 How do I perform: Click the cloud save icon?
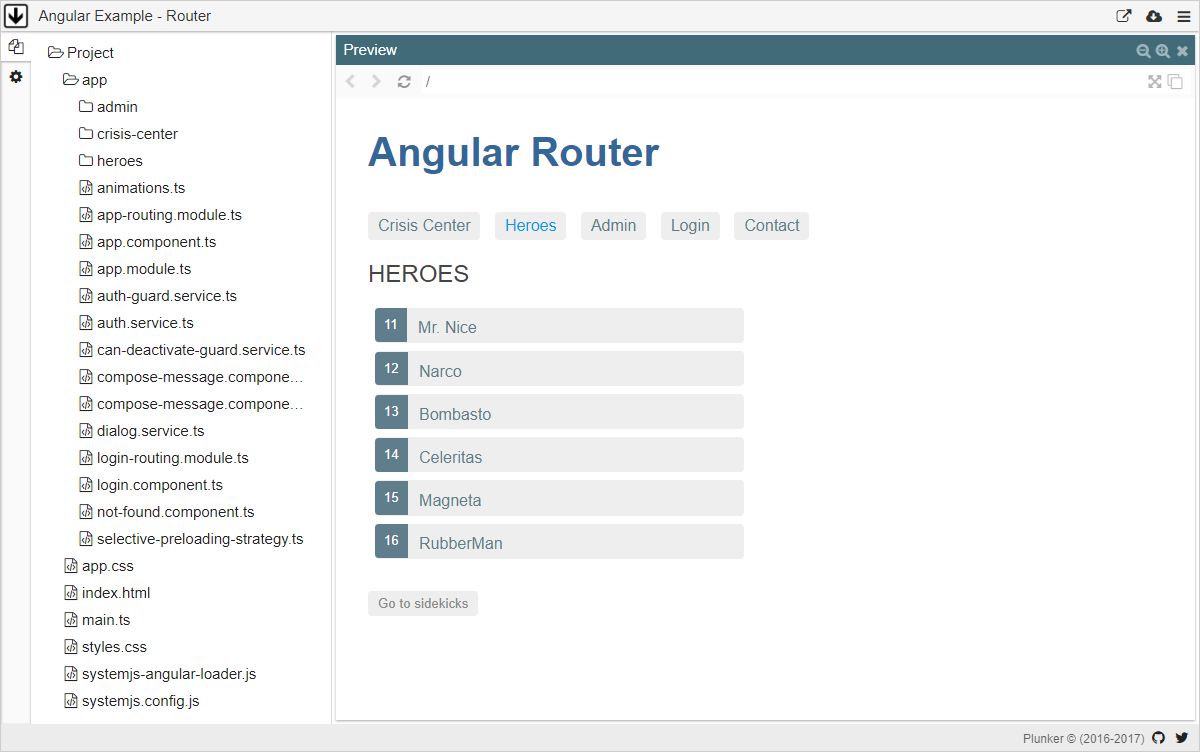pos(1154,16)
